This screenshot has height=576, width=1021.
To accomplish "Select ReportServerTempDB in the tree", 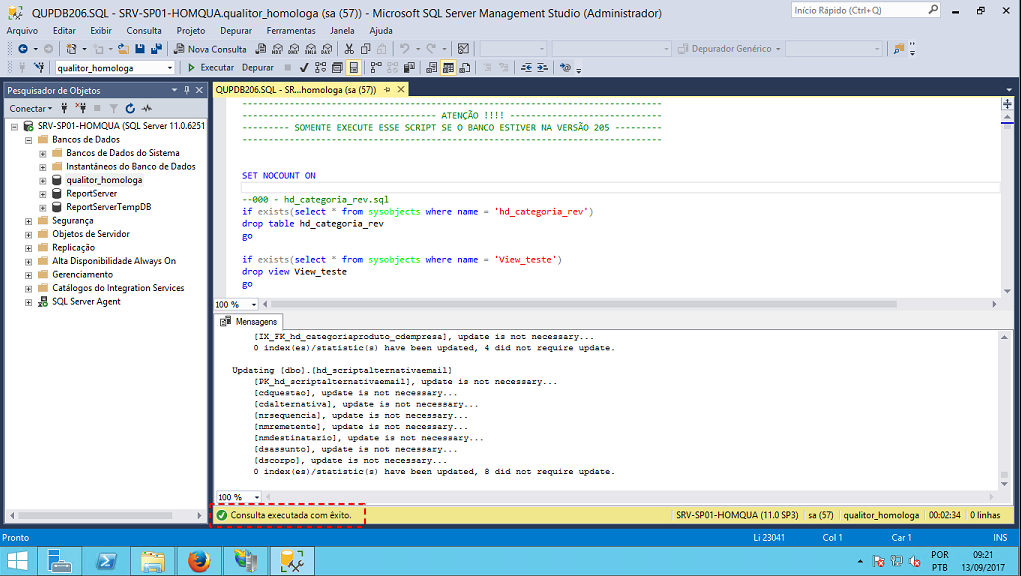I will coord(109,207).
